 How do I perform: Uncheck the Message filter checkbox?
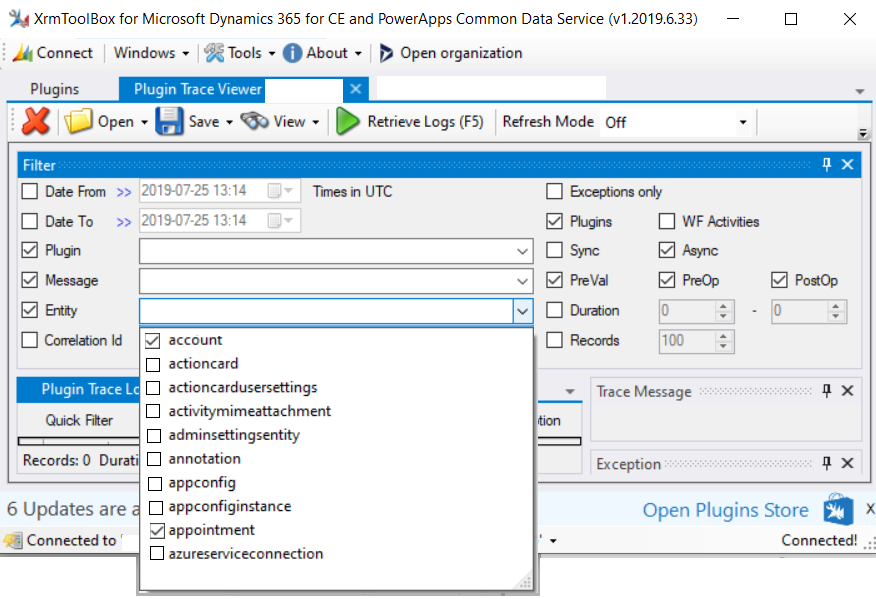coord(30,280)
